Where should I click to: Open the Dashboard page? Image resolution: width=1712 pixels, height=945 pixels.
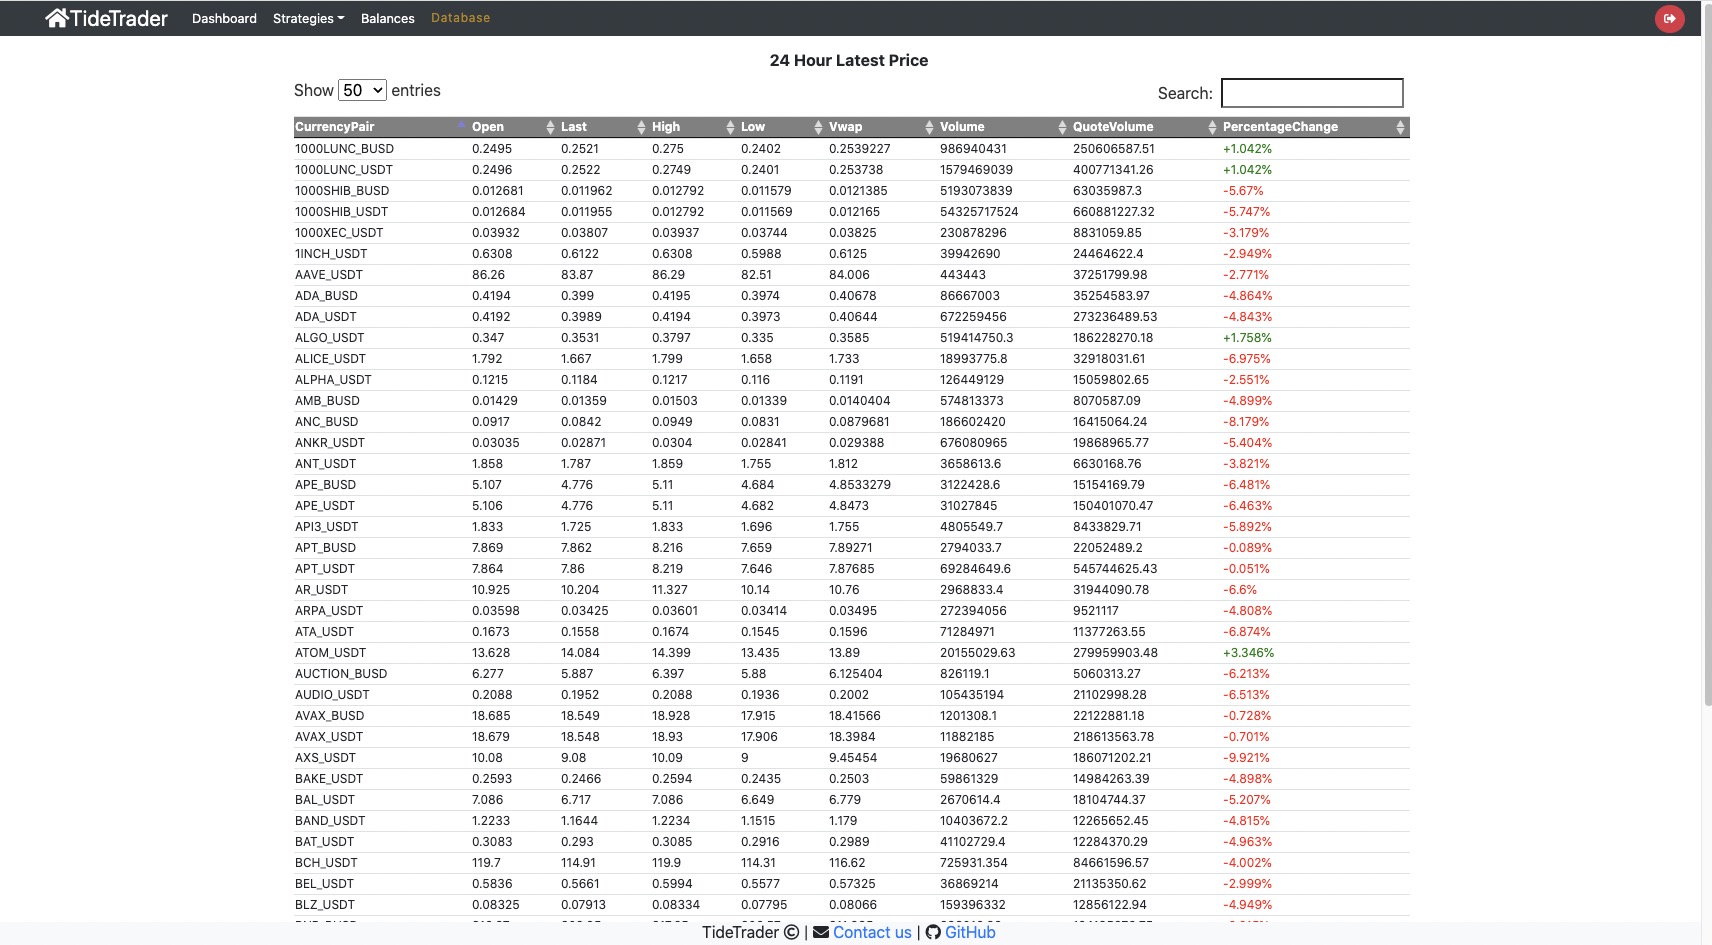tap(224, 18)
